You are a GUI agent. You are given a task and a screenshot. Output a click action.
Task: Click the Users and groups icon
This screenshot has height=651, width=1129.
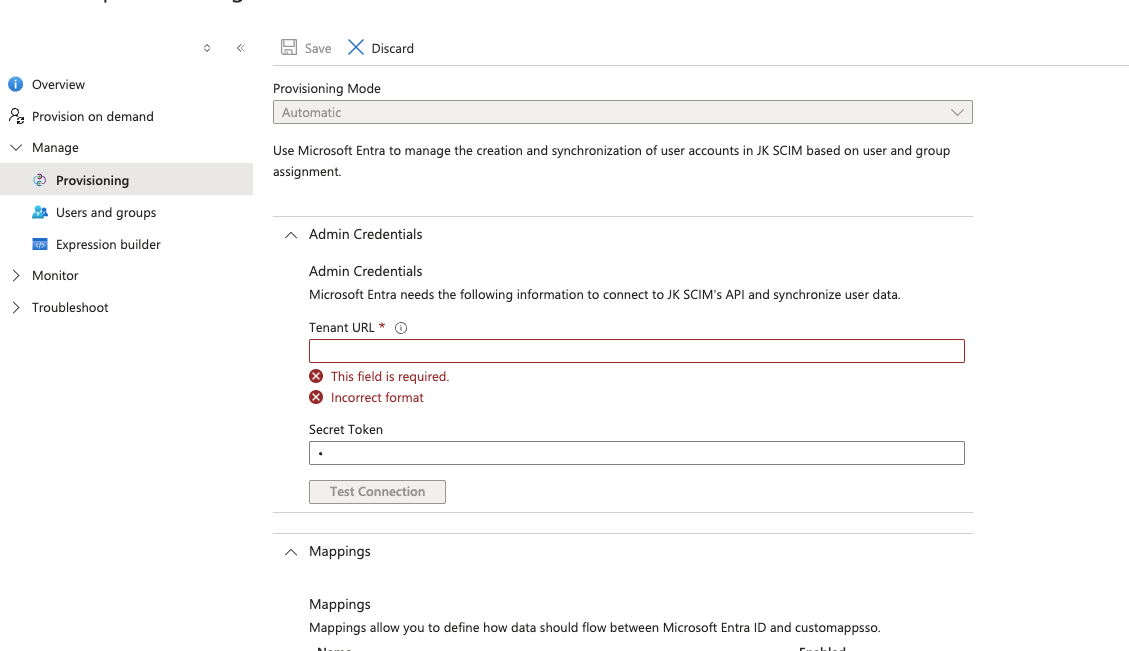click(x=40, y=212)
